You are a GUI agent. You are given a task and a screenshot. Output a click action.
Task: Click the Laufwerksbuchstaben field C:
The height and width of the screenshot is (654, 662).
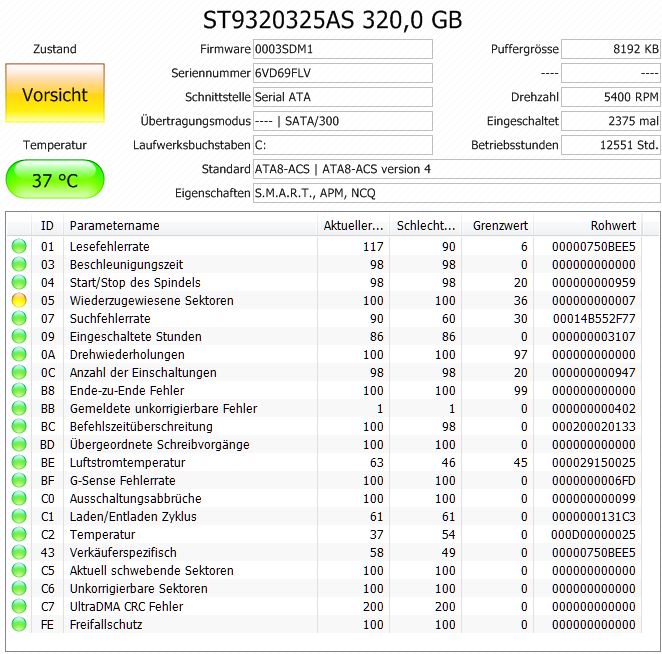(x=342, y=145)
